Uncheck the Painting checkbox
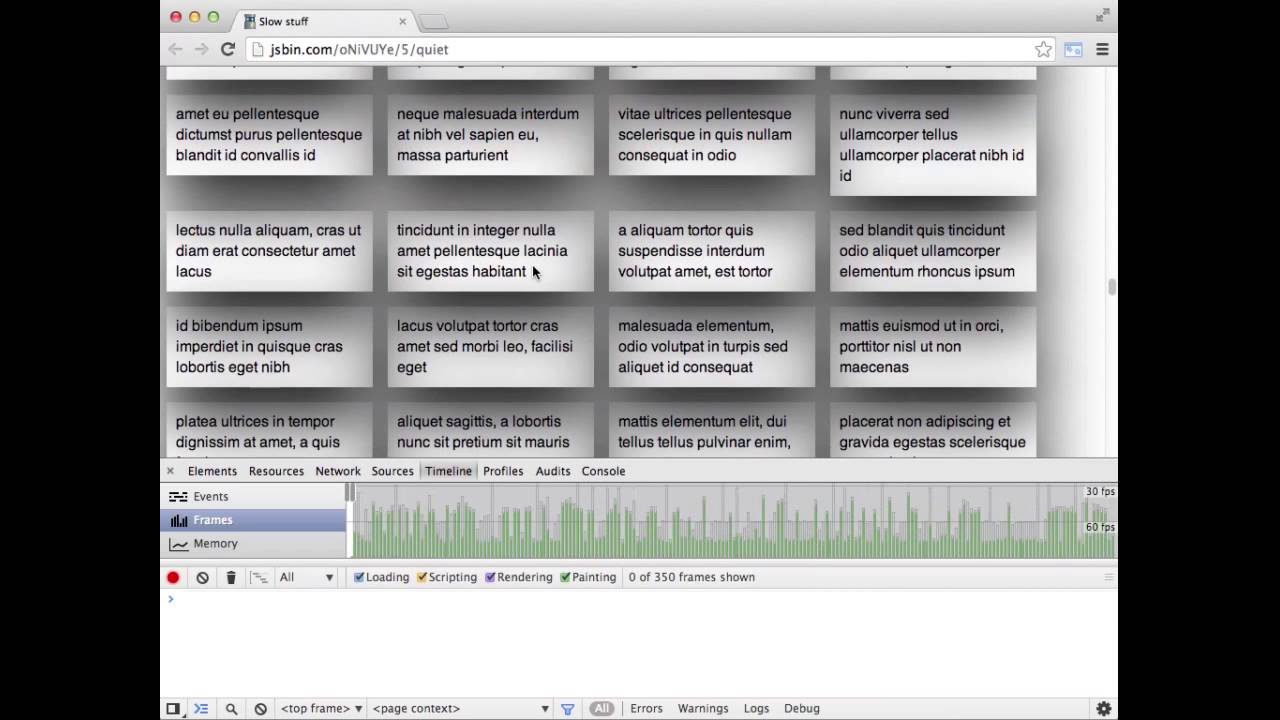Viewport: 1280px width, 720px height. click(x=565, y=577)
